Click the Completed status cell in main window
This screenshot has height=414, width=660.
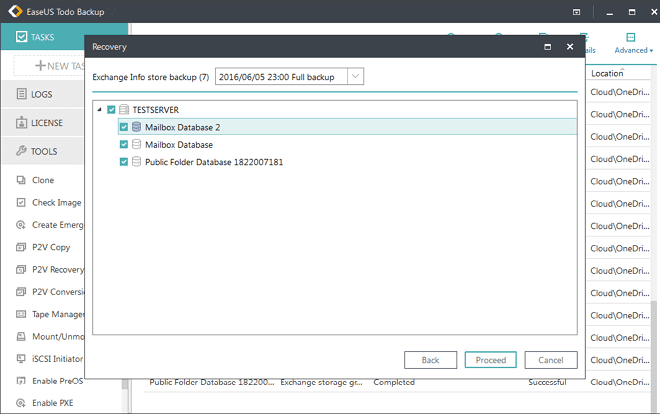394,382
